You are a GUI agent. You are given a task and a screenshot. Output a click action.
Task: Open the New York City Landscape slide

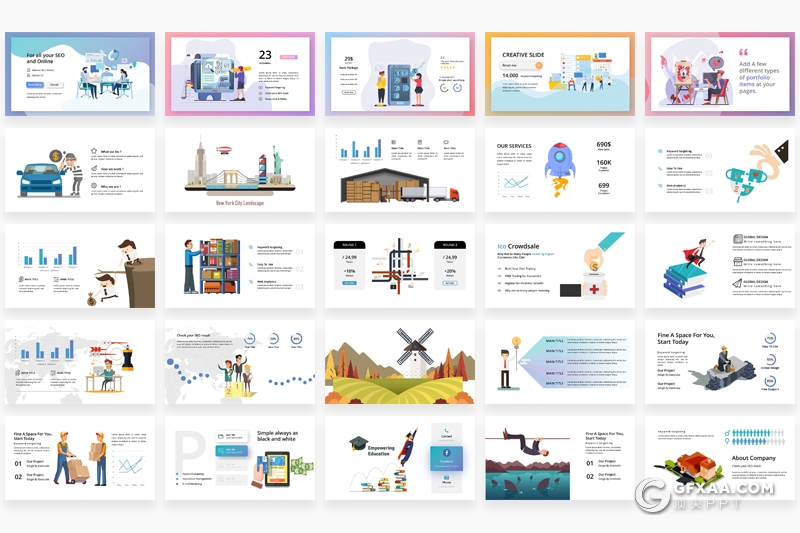[239, 169]
